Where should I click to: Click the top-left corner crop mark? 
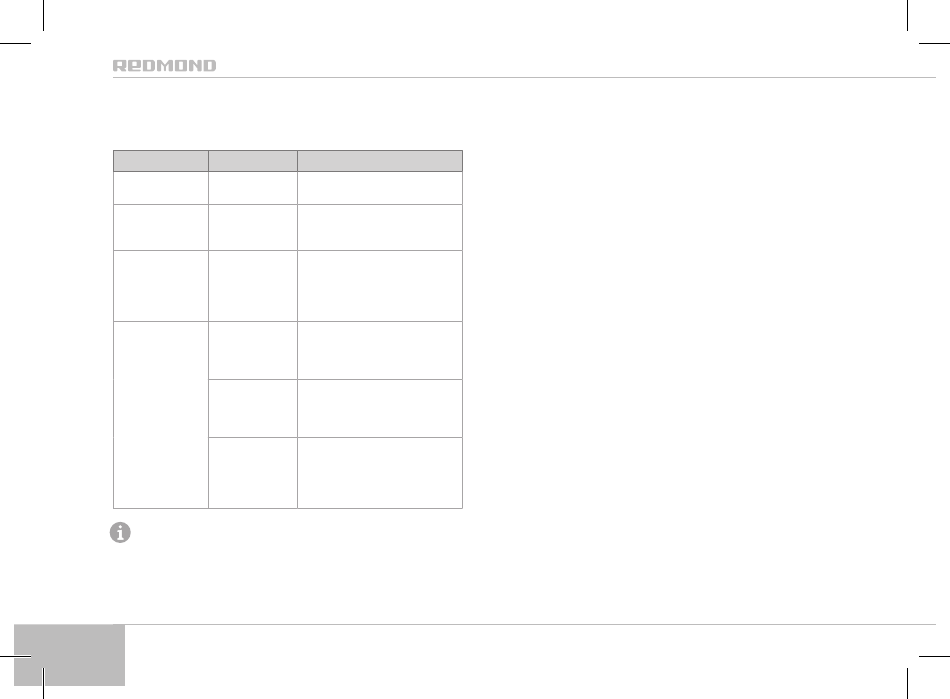click(x=30, y=29)
